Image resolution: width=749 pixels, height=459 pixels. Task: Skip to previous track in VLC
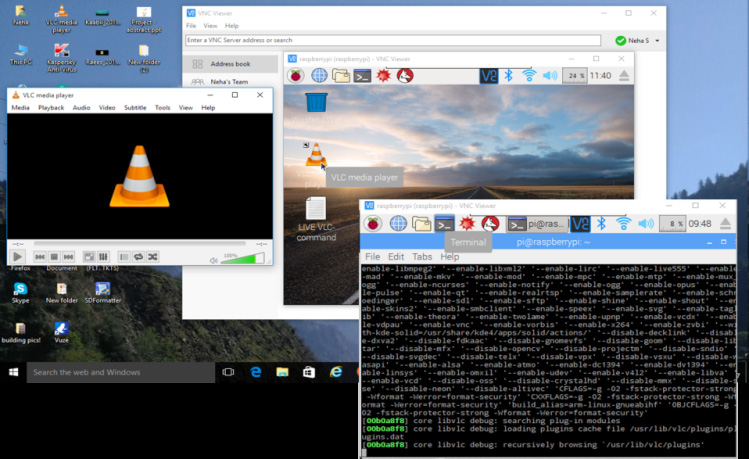click(x=40, y=257)
